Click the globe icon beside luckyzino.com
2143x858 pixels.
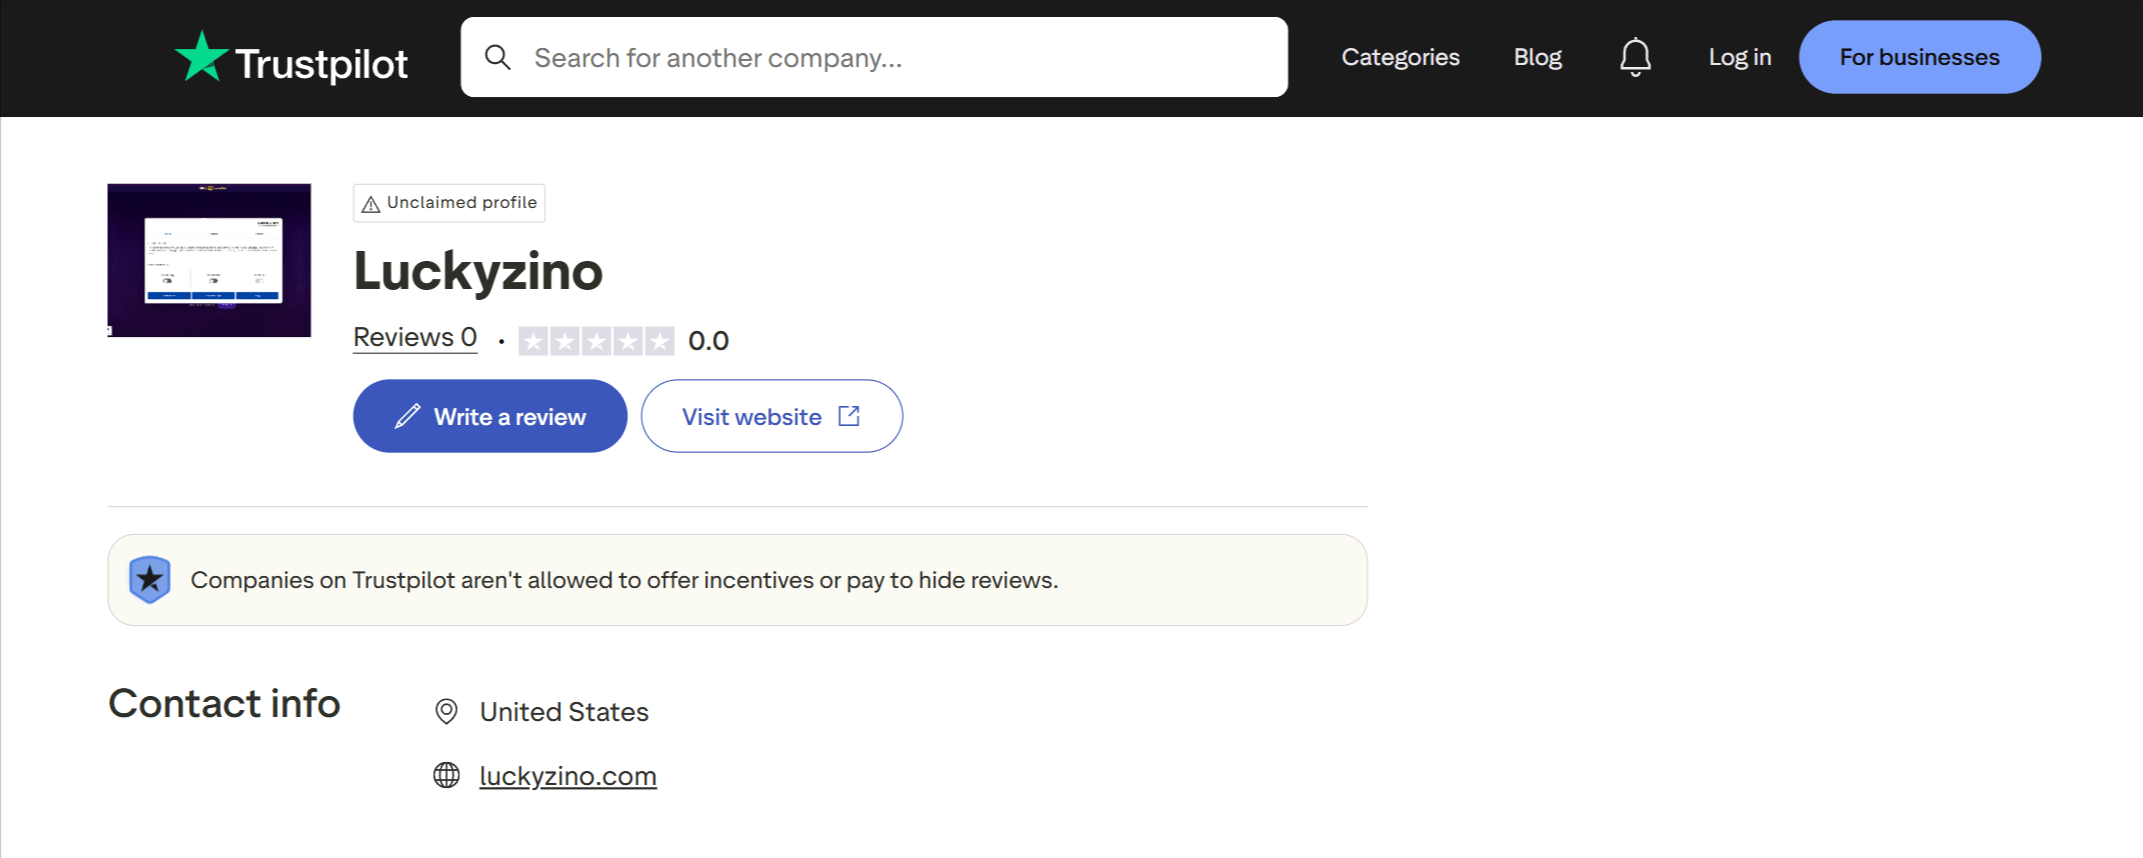(x=446, y=775)
